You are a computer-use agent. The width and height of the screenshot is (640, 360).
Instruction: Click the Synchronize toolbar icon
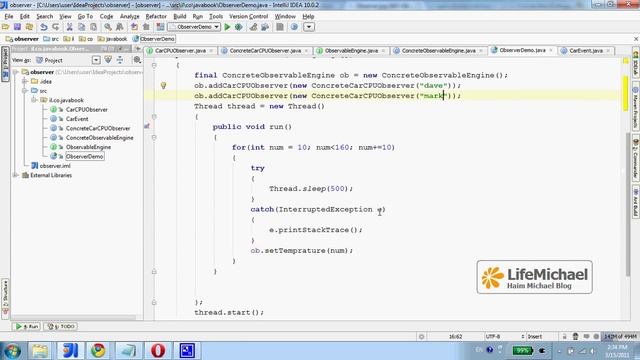coord(29,27)
